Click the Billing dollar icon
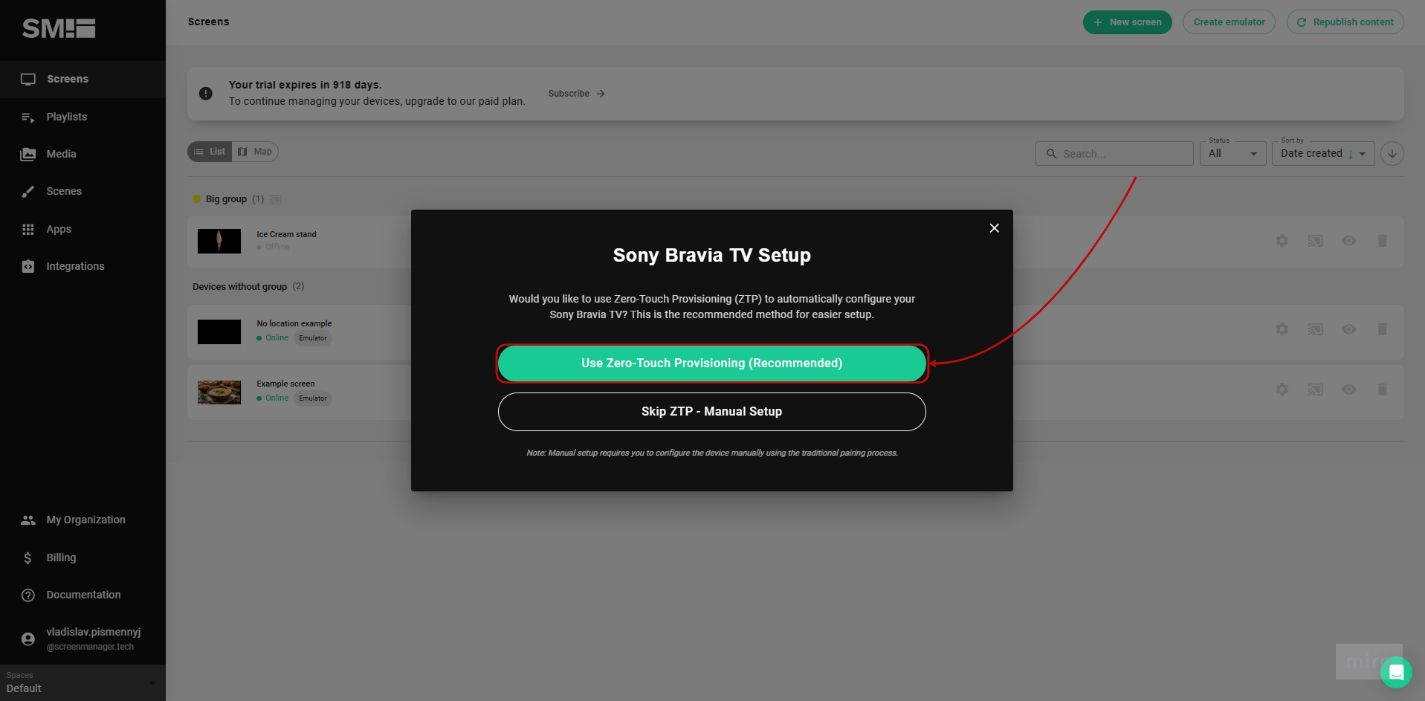1425x701 pixels. [28, 558]
